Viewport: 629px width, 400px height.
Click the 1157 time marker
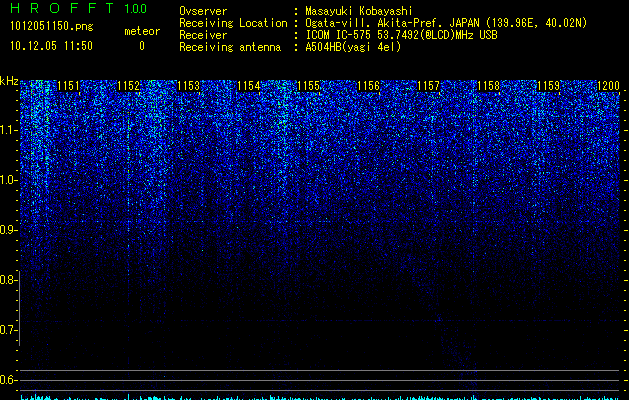pos(428,85)
